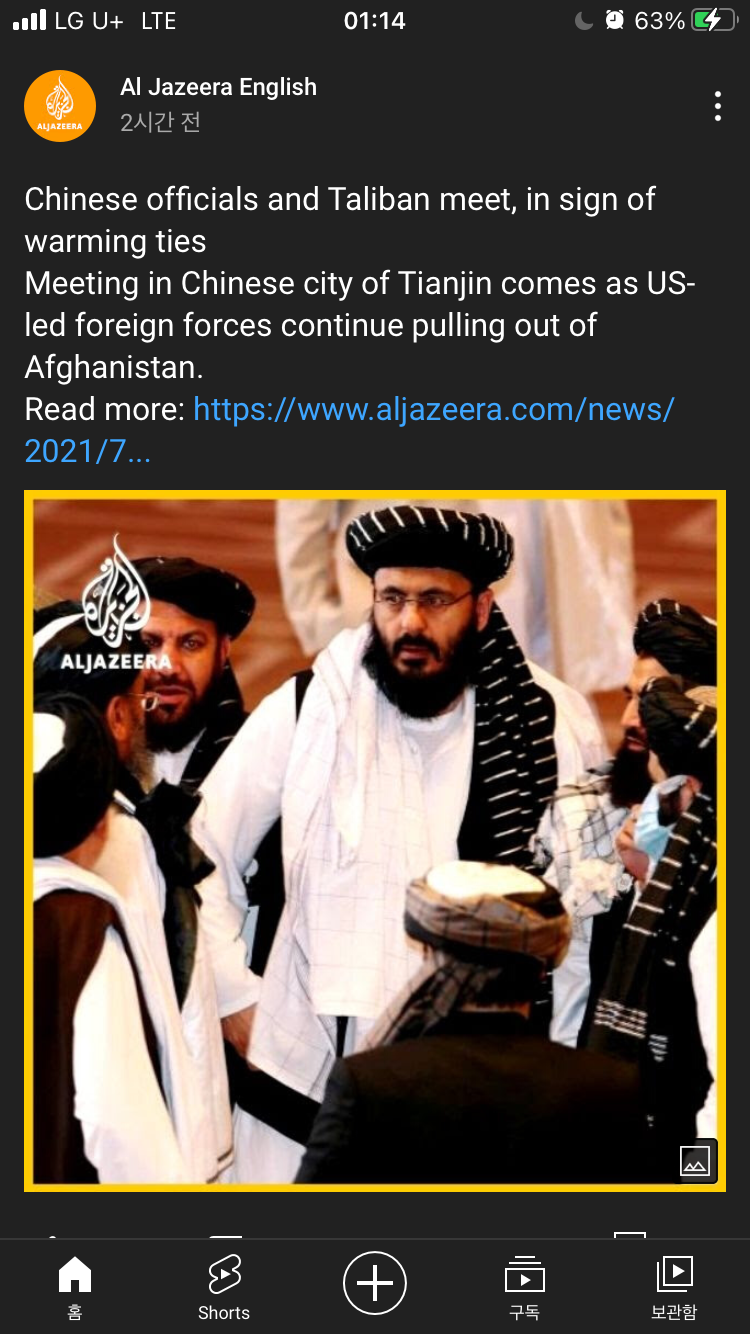Screen dimensions: 750x1334
Task: Tap the 01:14 clock in status bar
Action: click(374, 21)
